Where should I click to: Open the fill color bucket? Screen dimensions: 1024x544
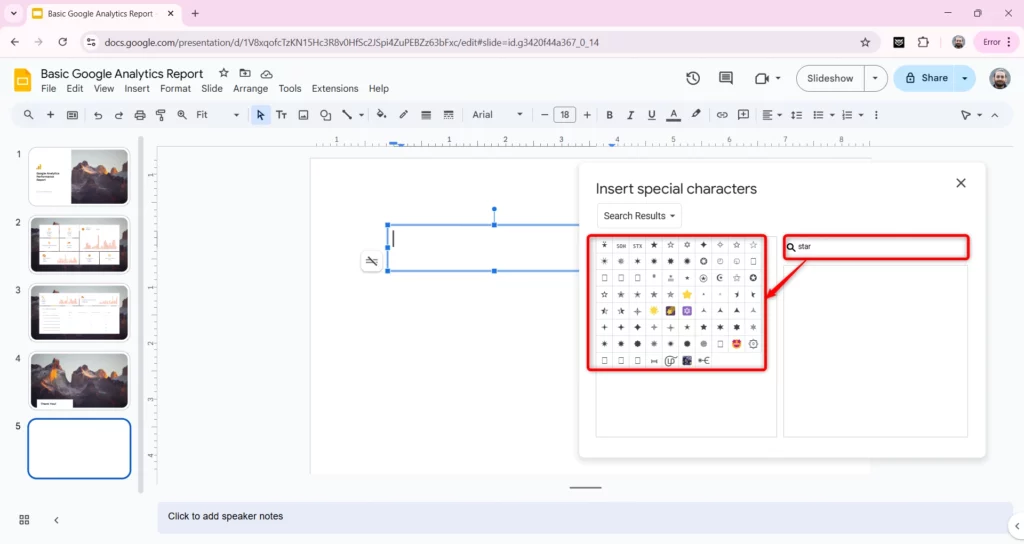coord(381,115)
